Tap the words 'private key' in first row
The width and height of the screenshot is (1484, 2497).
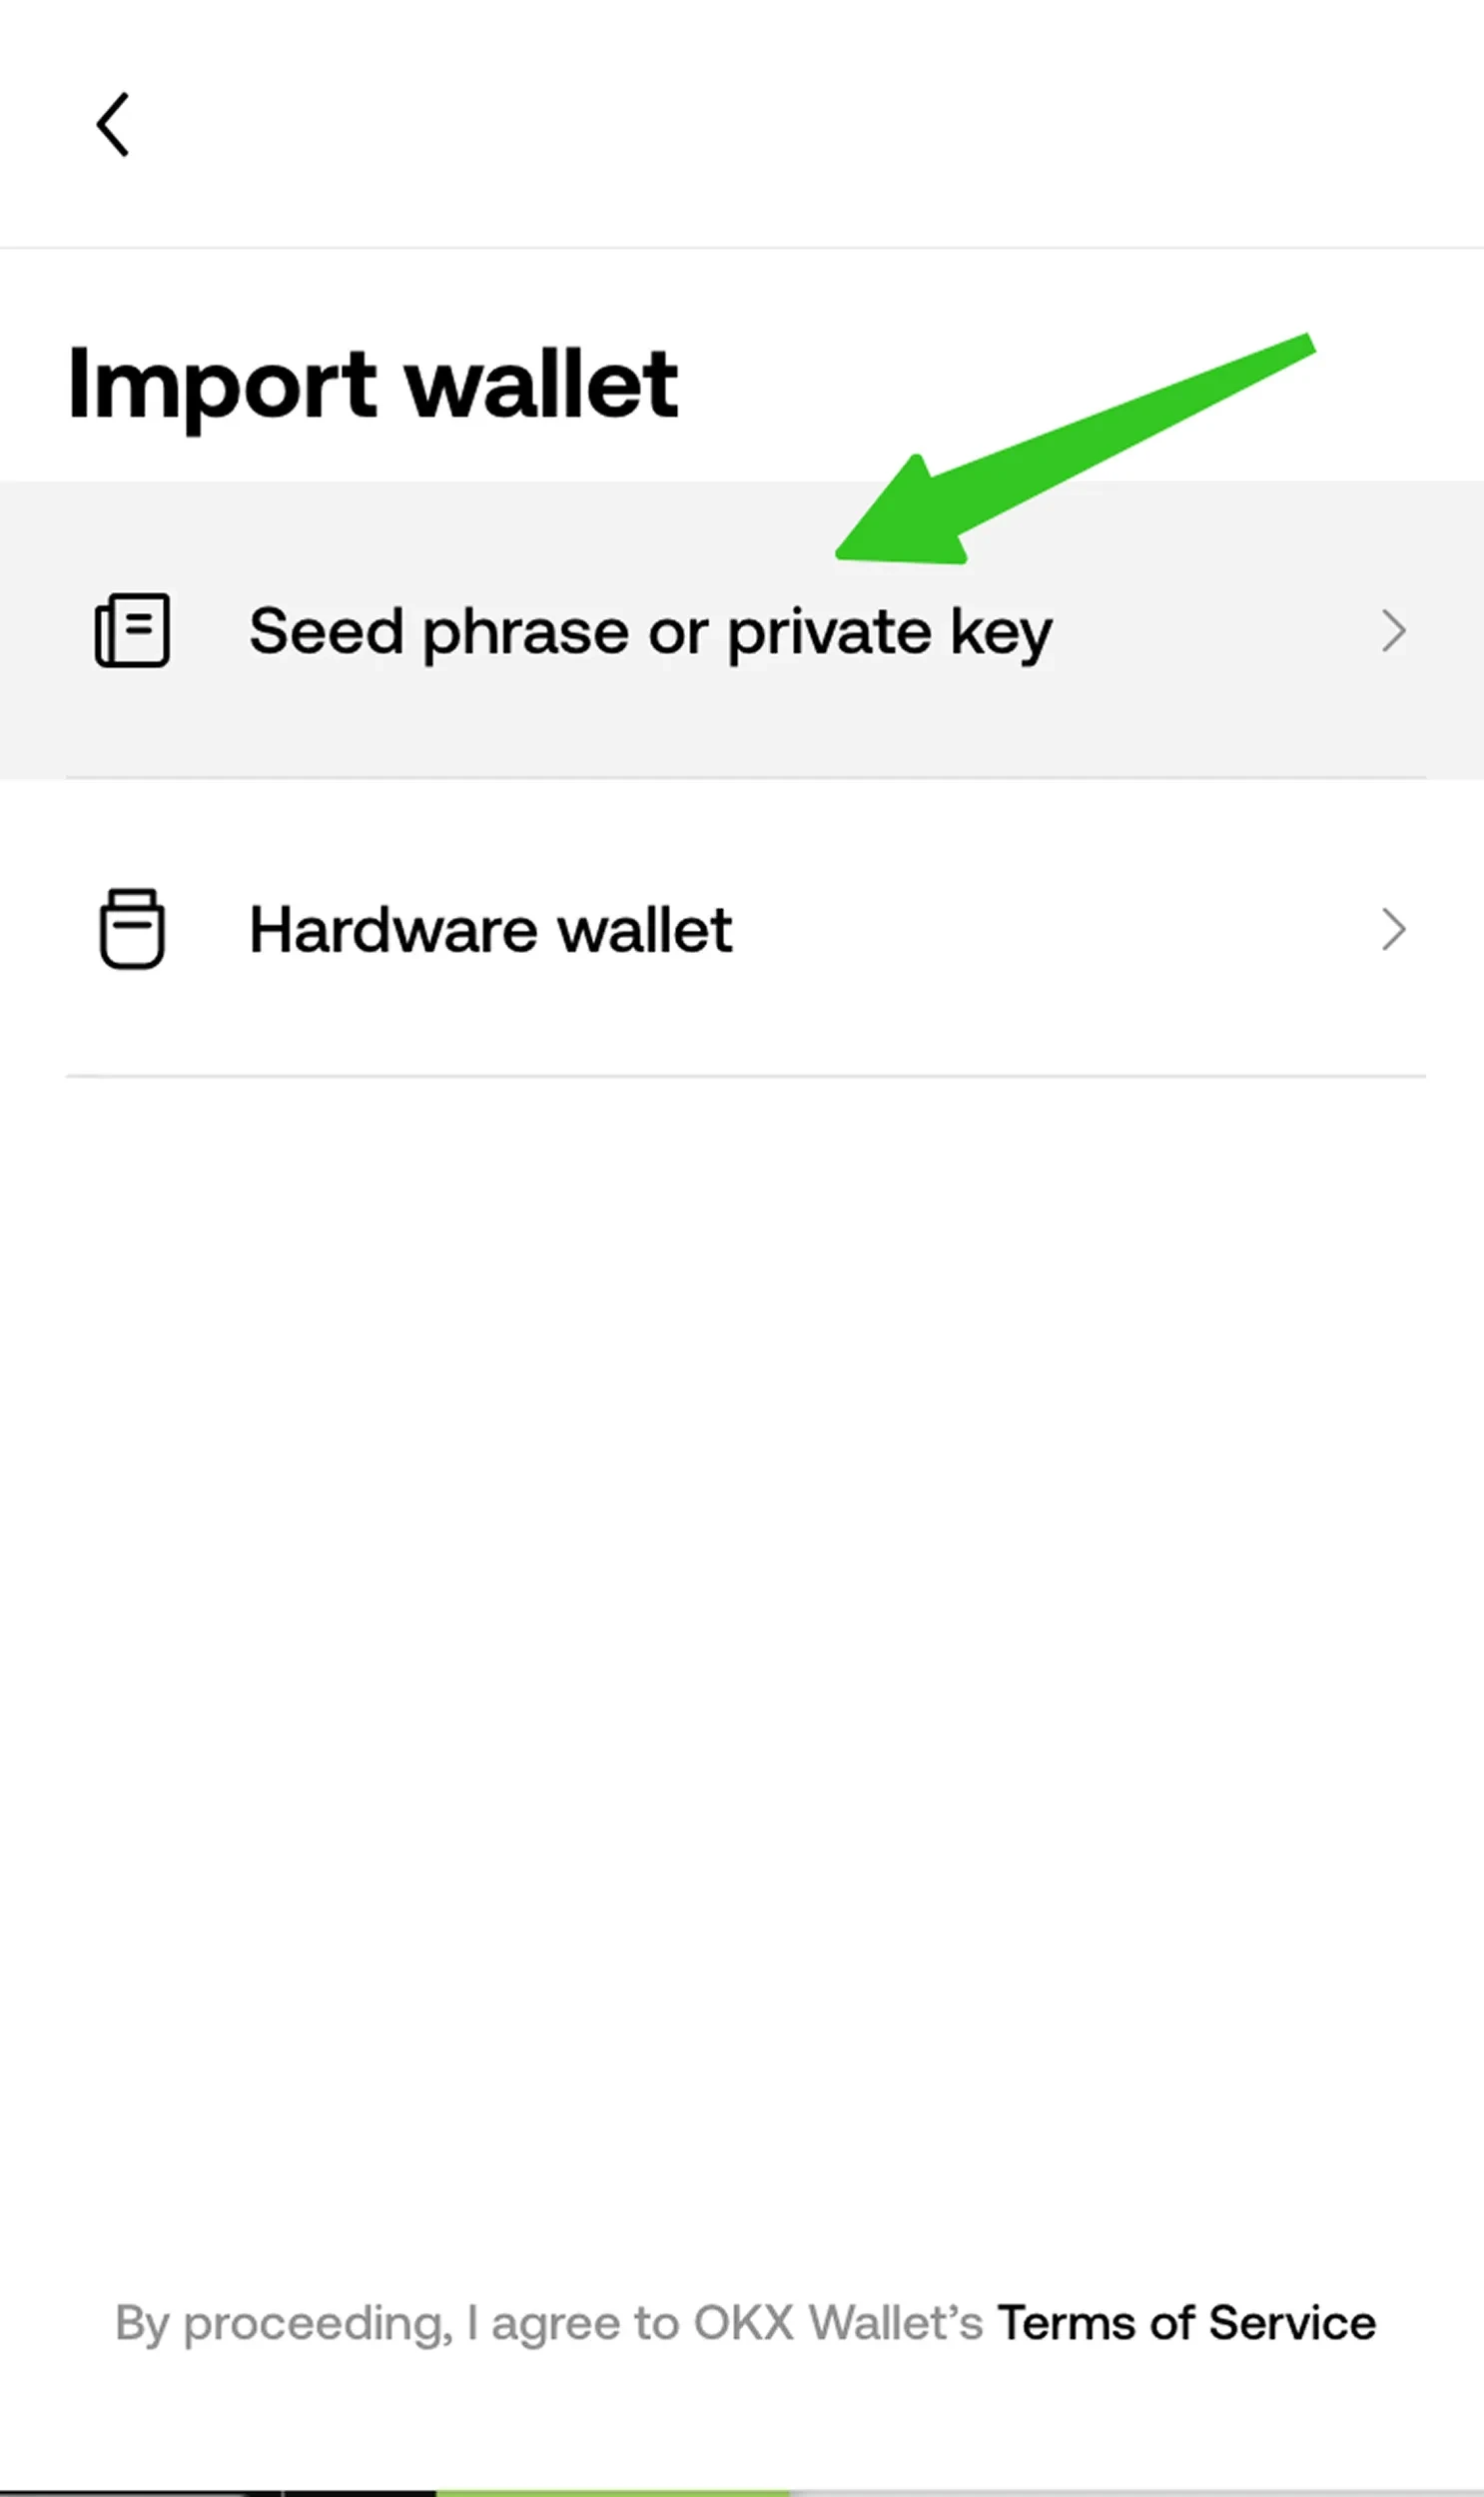point(890,632)
